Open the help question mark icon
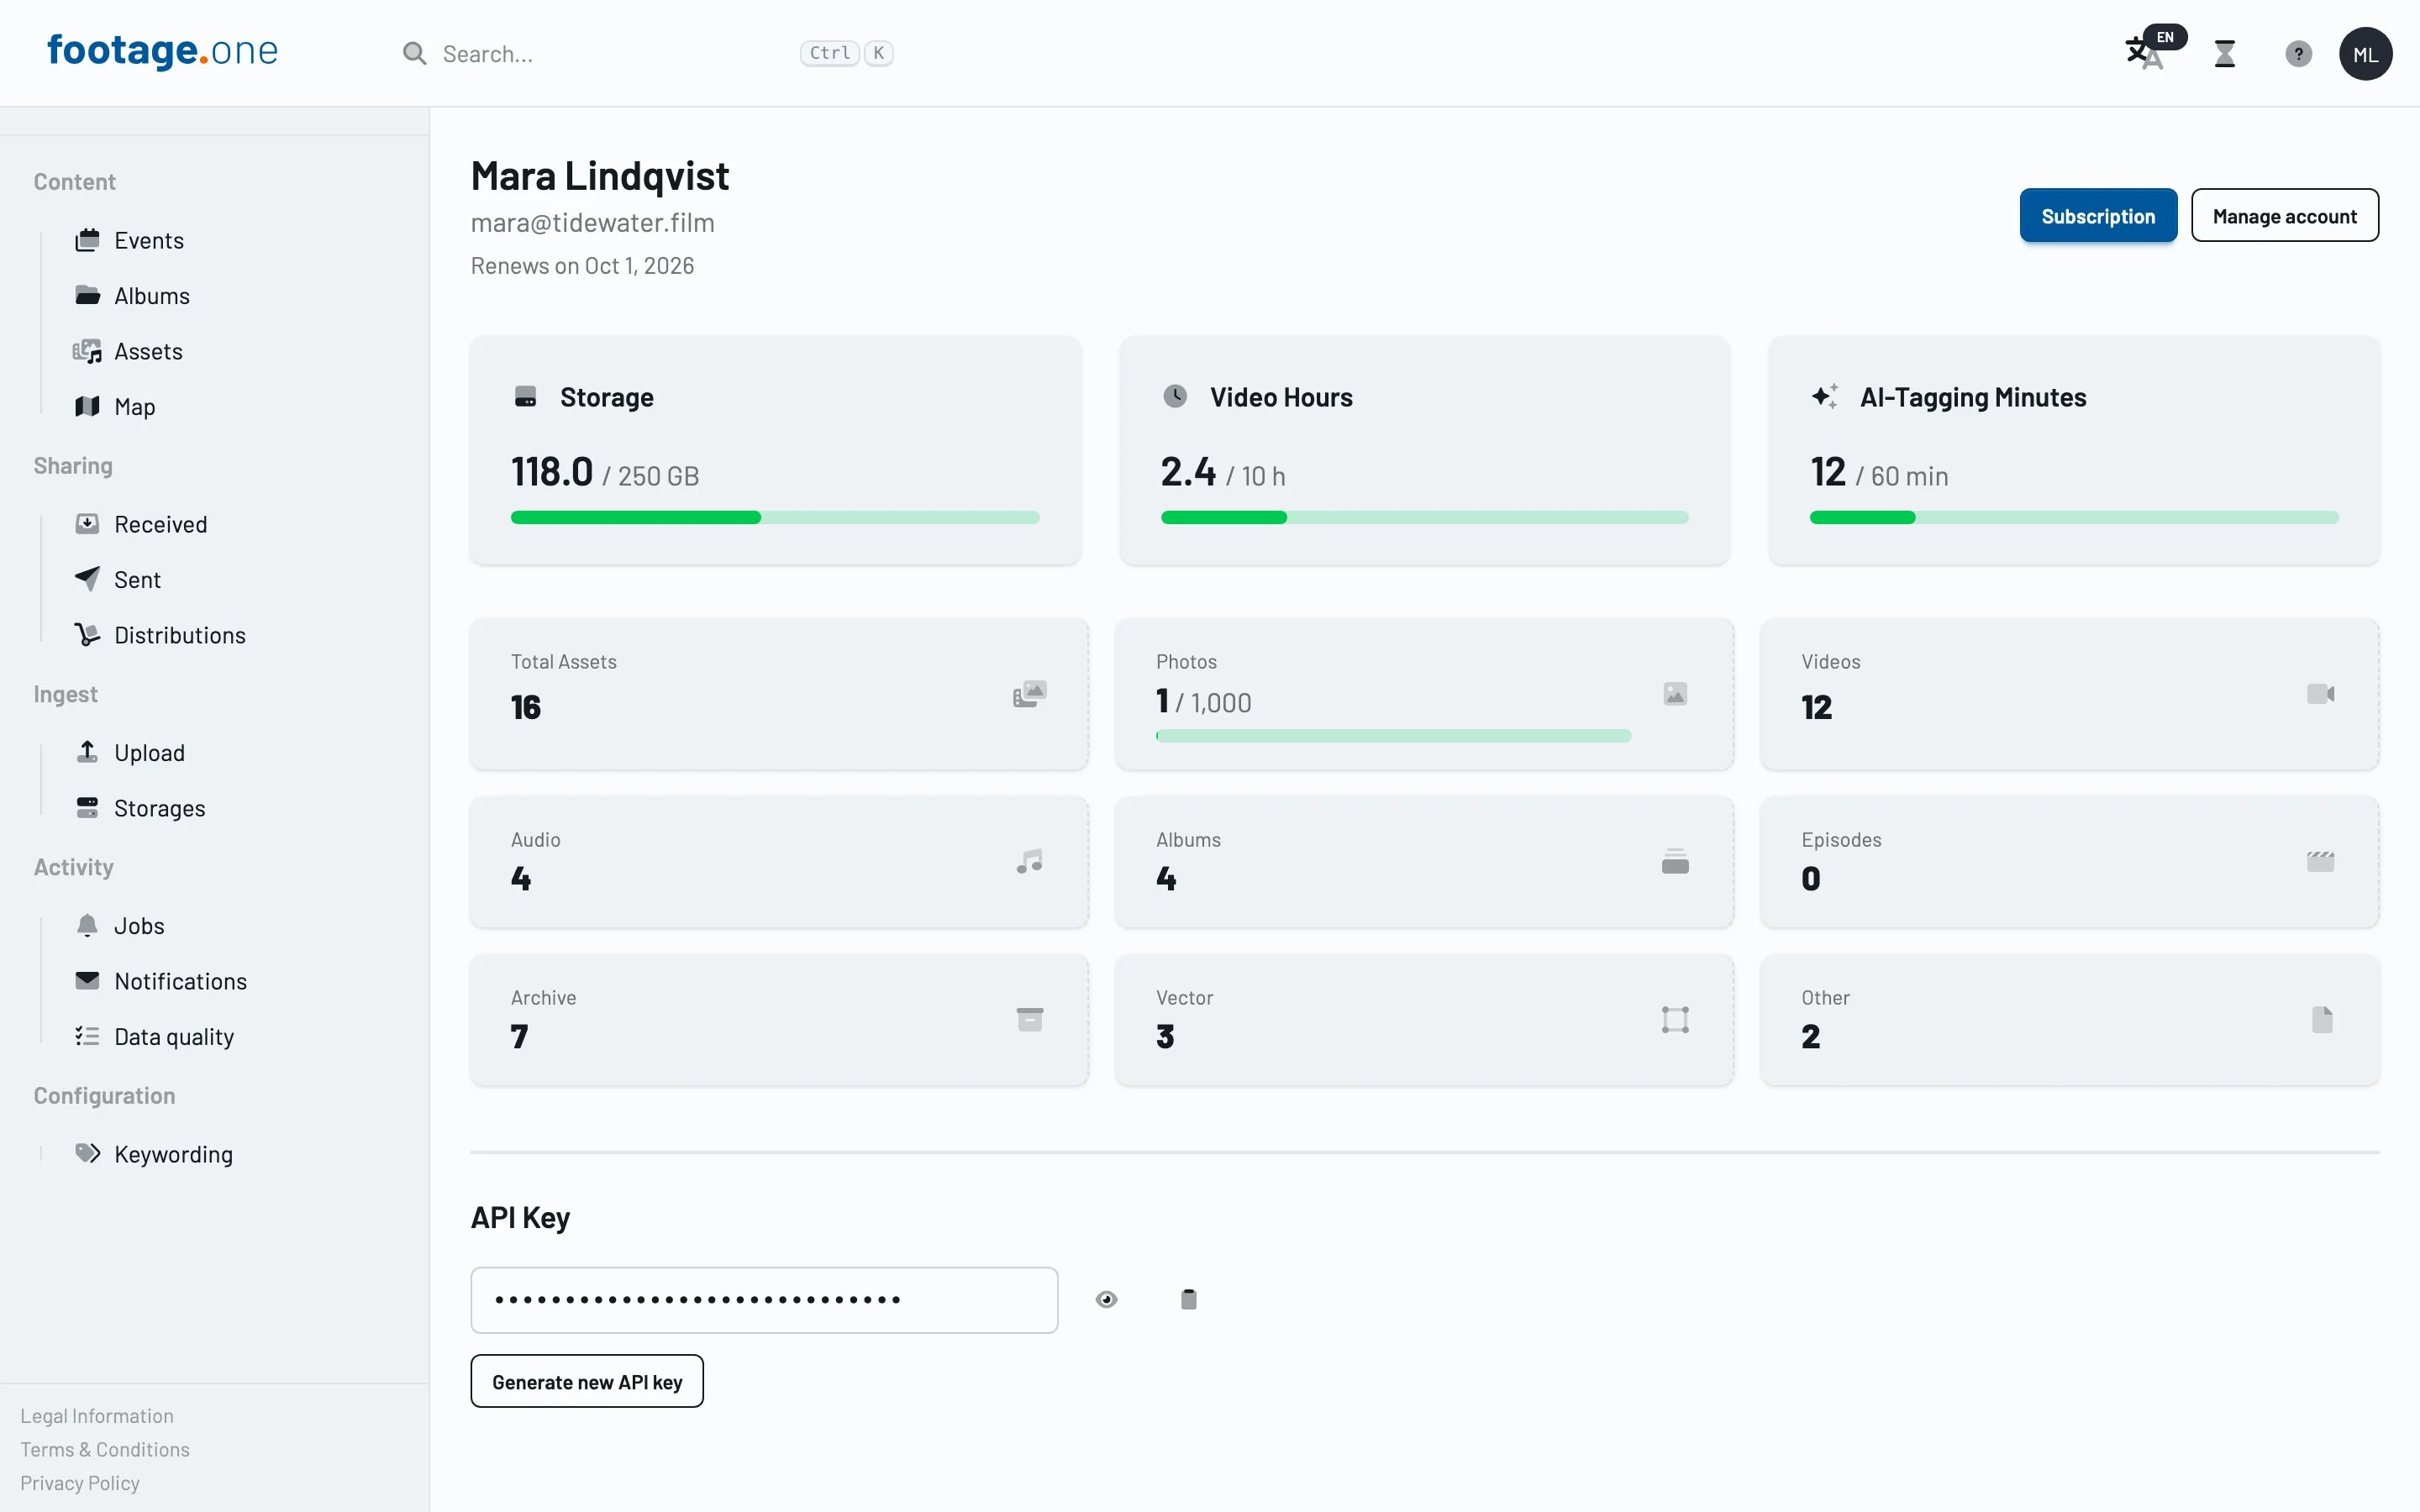The image size is (2420, 1512). (x=2299, y=54)
